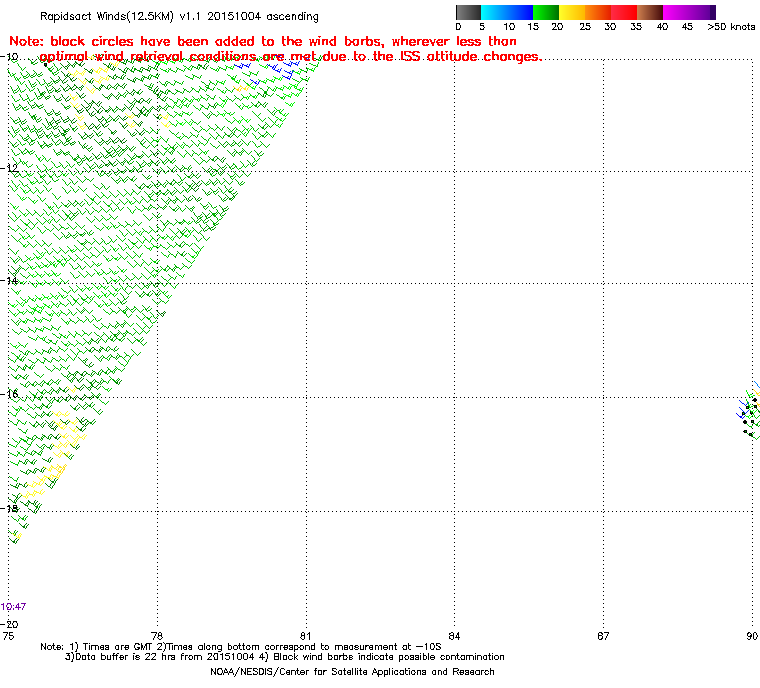760x688 pixels.
Task: Click the black-circled wind barbs at the right edge
Action: coord(749,412)
